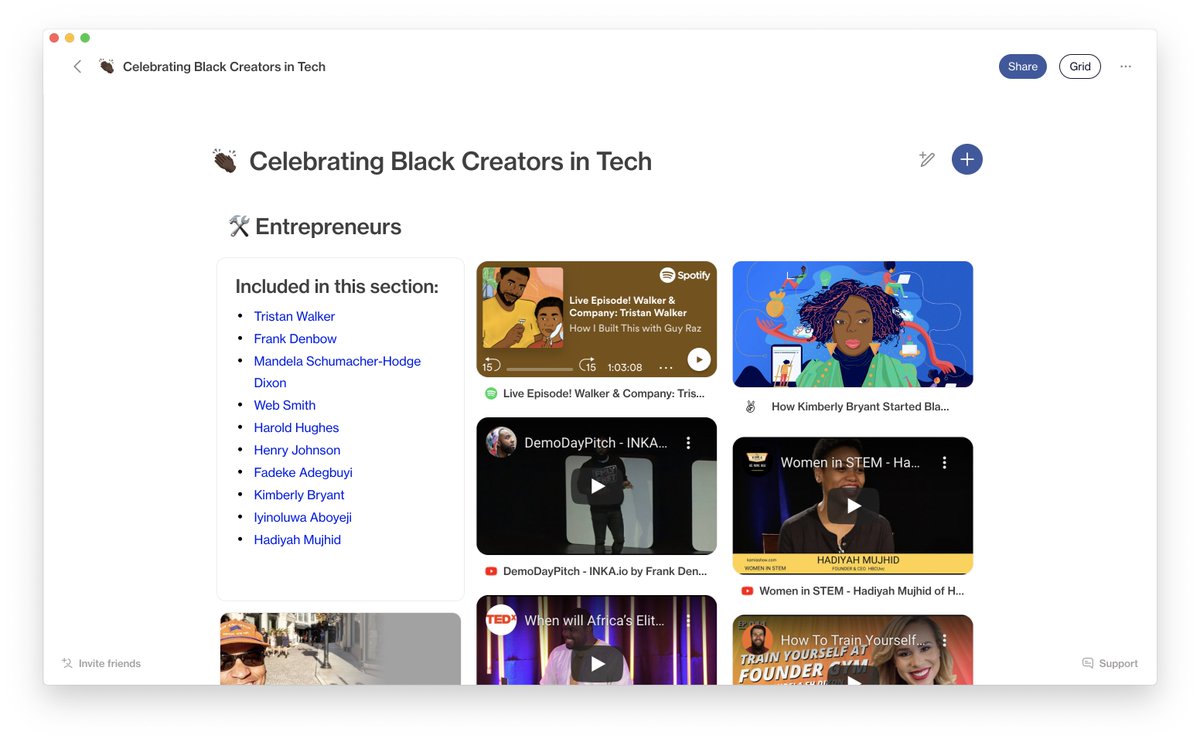Open the Tristan Walker link
Screen dimensions: 1200x742
coord(294,316)
